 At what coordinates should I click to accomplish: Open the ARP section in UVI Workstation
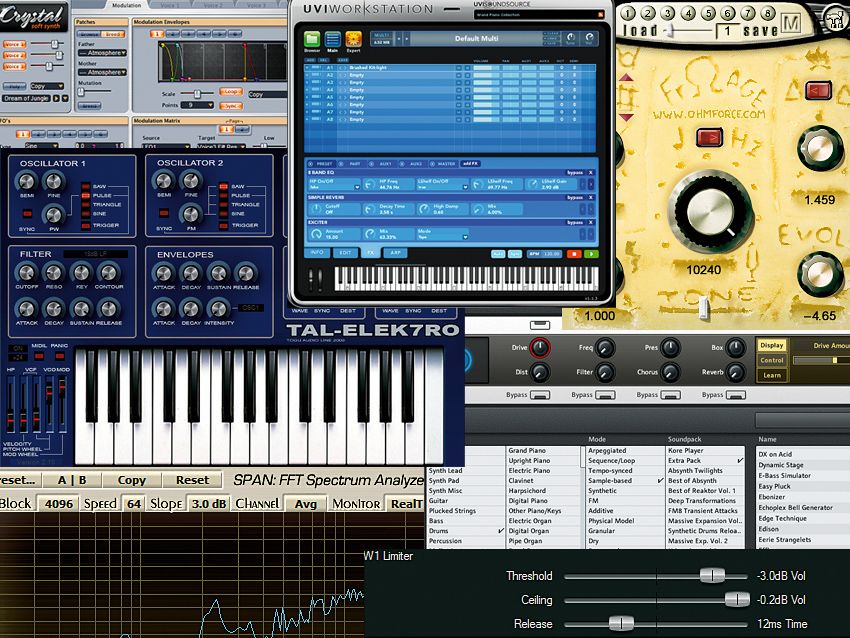394,254
